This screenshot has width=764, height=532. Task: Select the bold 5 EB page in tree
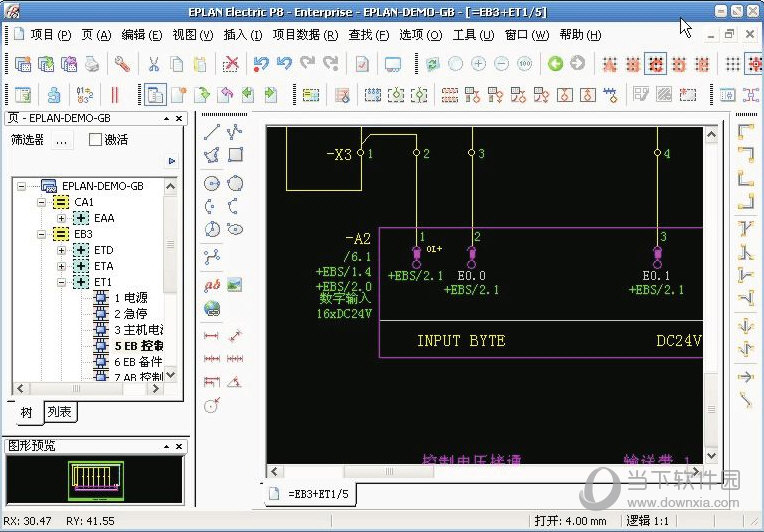click(138, 346)
